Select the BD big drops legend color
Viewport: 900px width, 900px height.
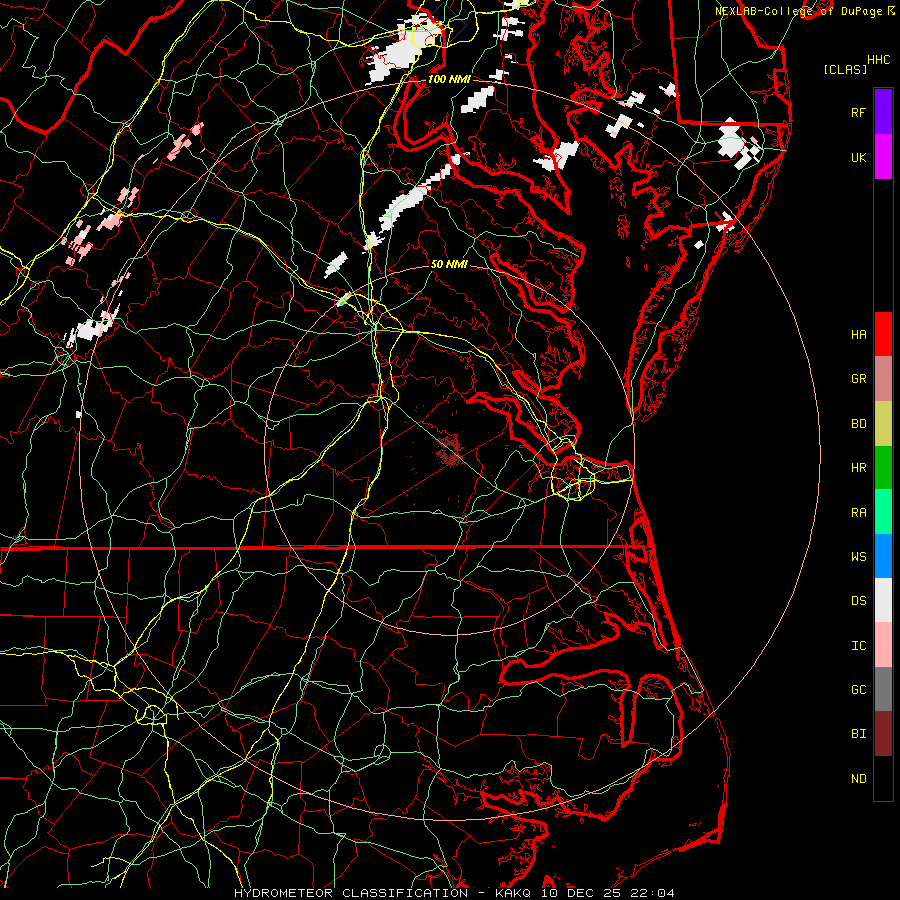pyautogui.click(x=883, y=424)
